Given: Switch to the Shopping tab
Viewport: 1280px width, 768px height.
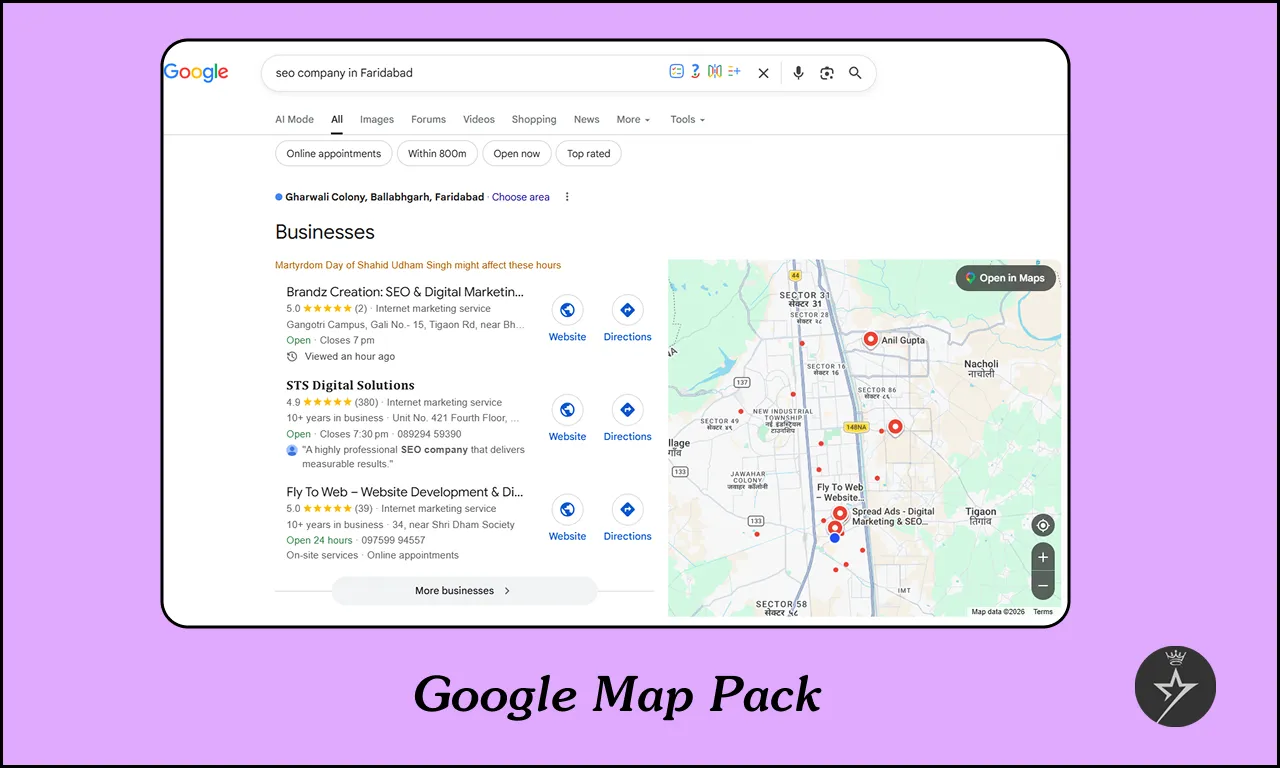Looking at the screenshot, I should click(x=534, y=119).
